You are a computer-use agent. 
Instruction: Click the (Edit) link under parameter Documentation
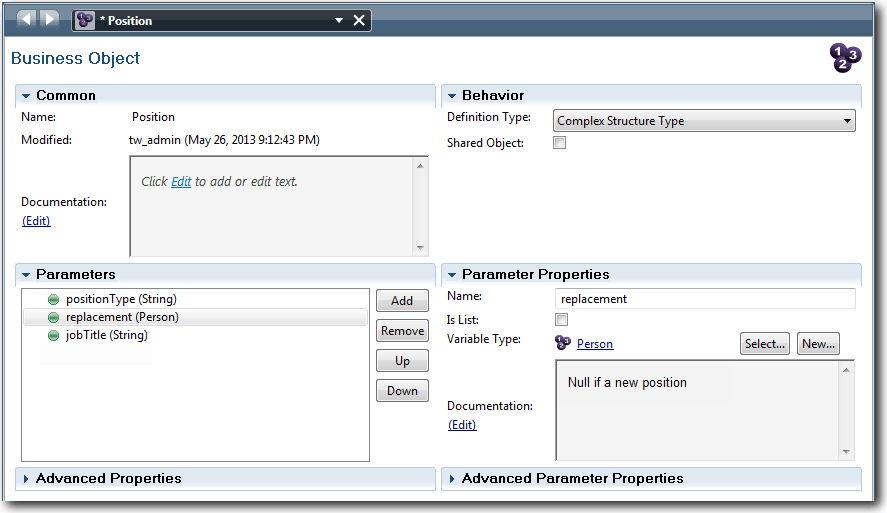[x=462, y=425]
